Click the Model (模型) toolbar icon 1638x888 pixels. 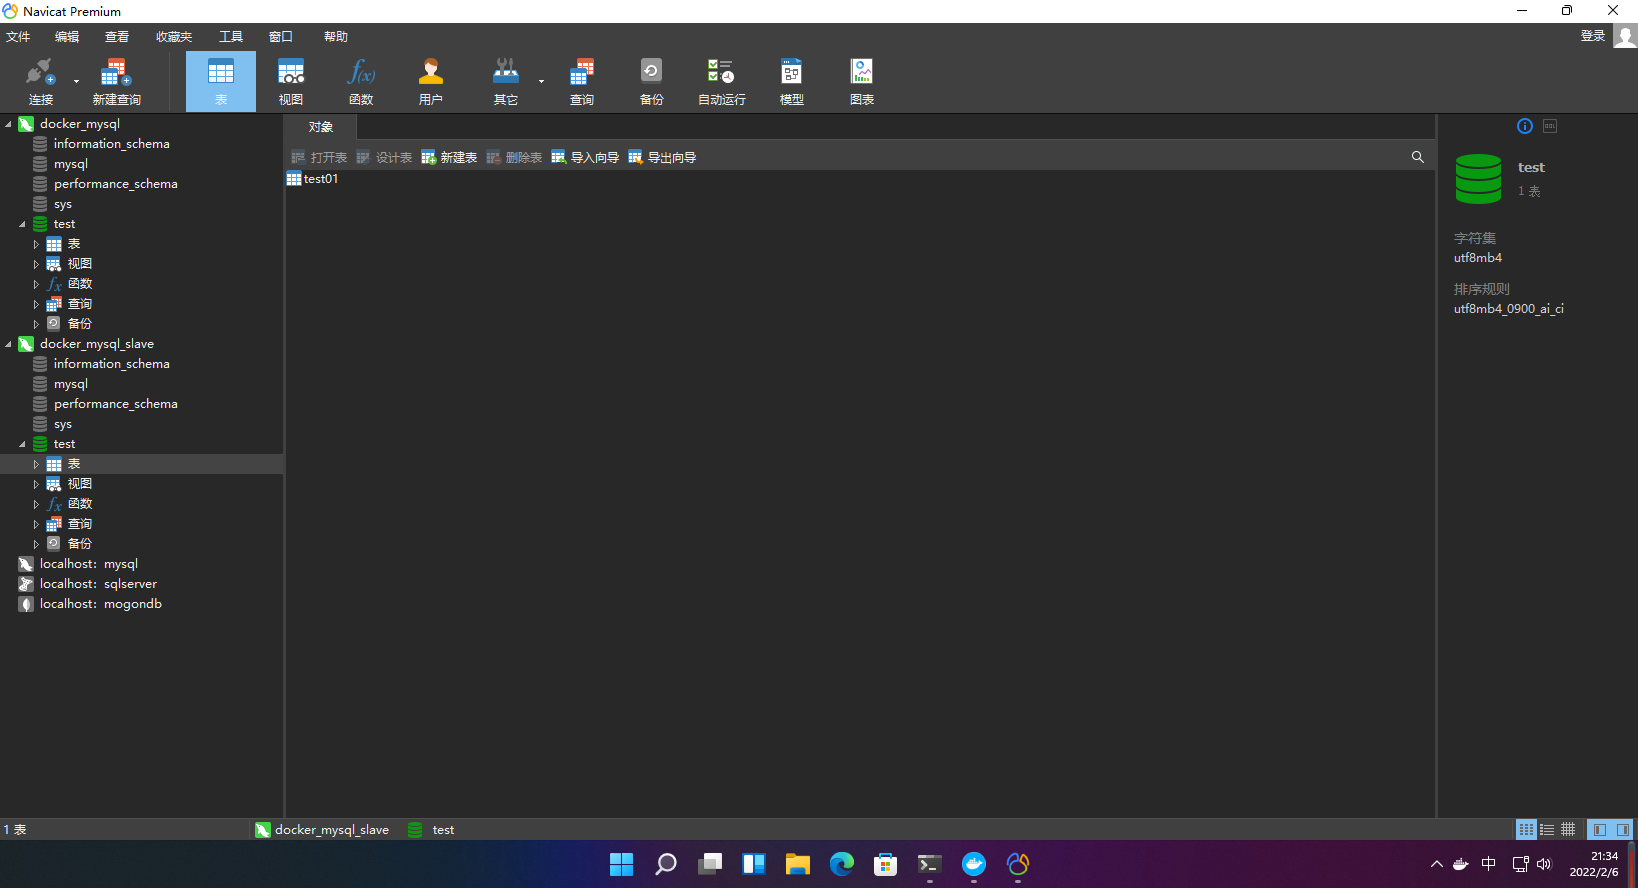(x=792, y=81)
